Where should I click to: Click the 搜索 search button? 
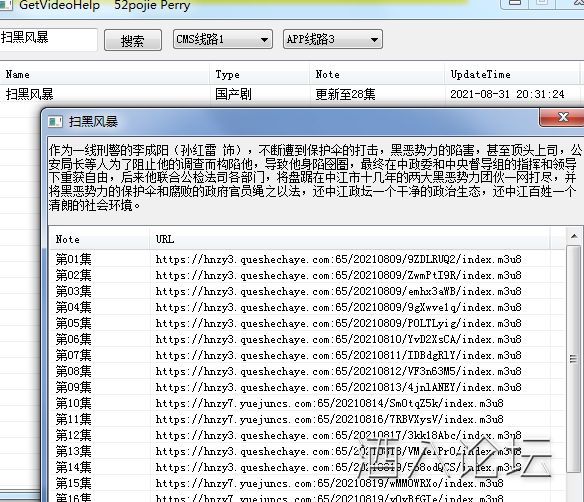coord(133,40)
